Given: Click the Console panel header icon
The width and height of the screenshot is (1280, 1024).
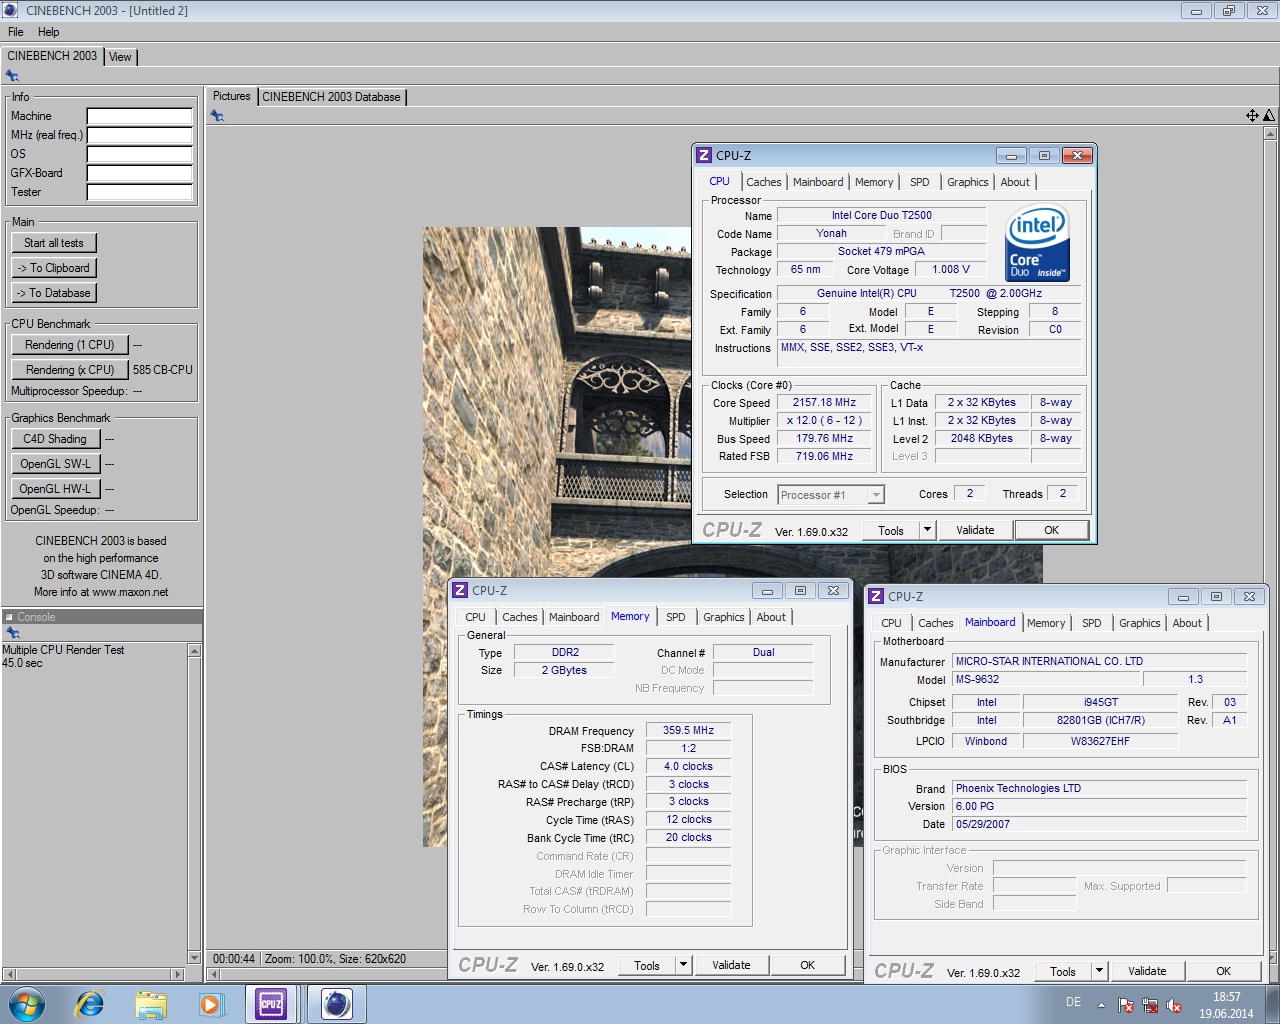Looking at the screenshot, I should [x=9, y=617].
